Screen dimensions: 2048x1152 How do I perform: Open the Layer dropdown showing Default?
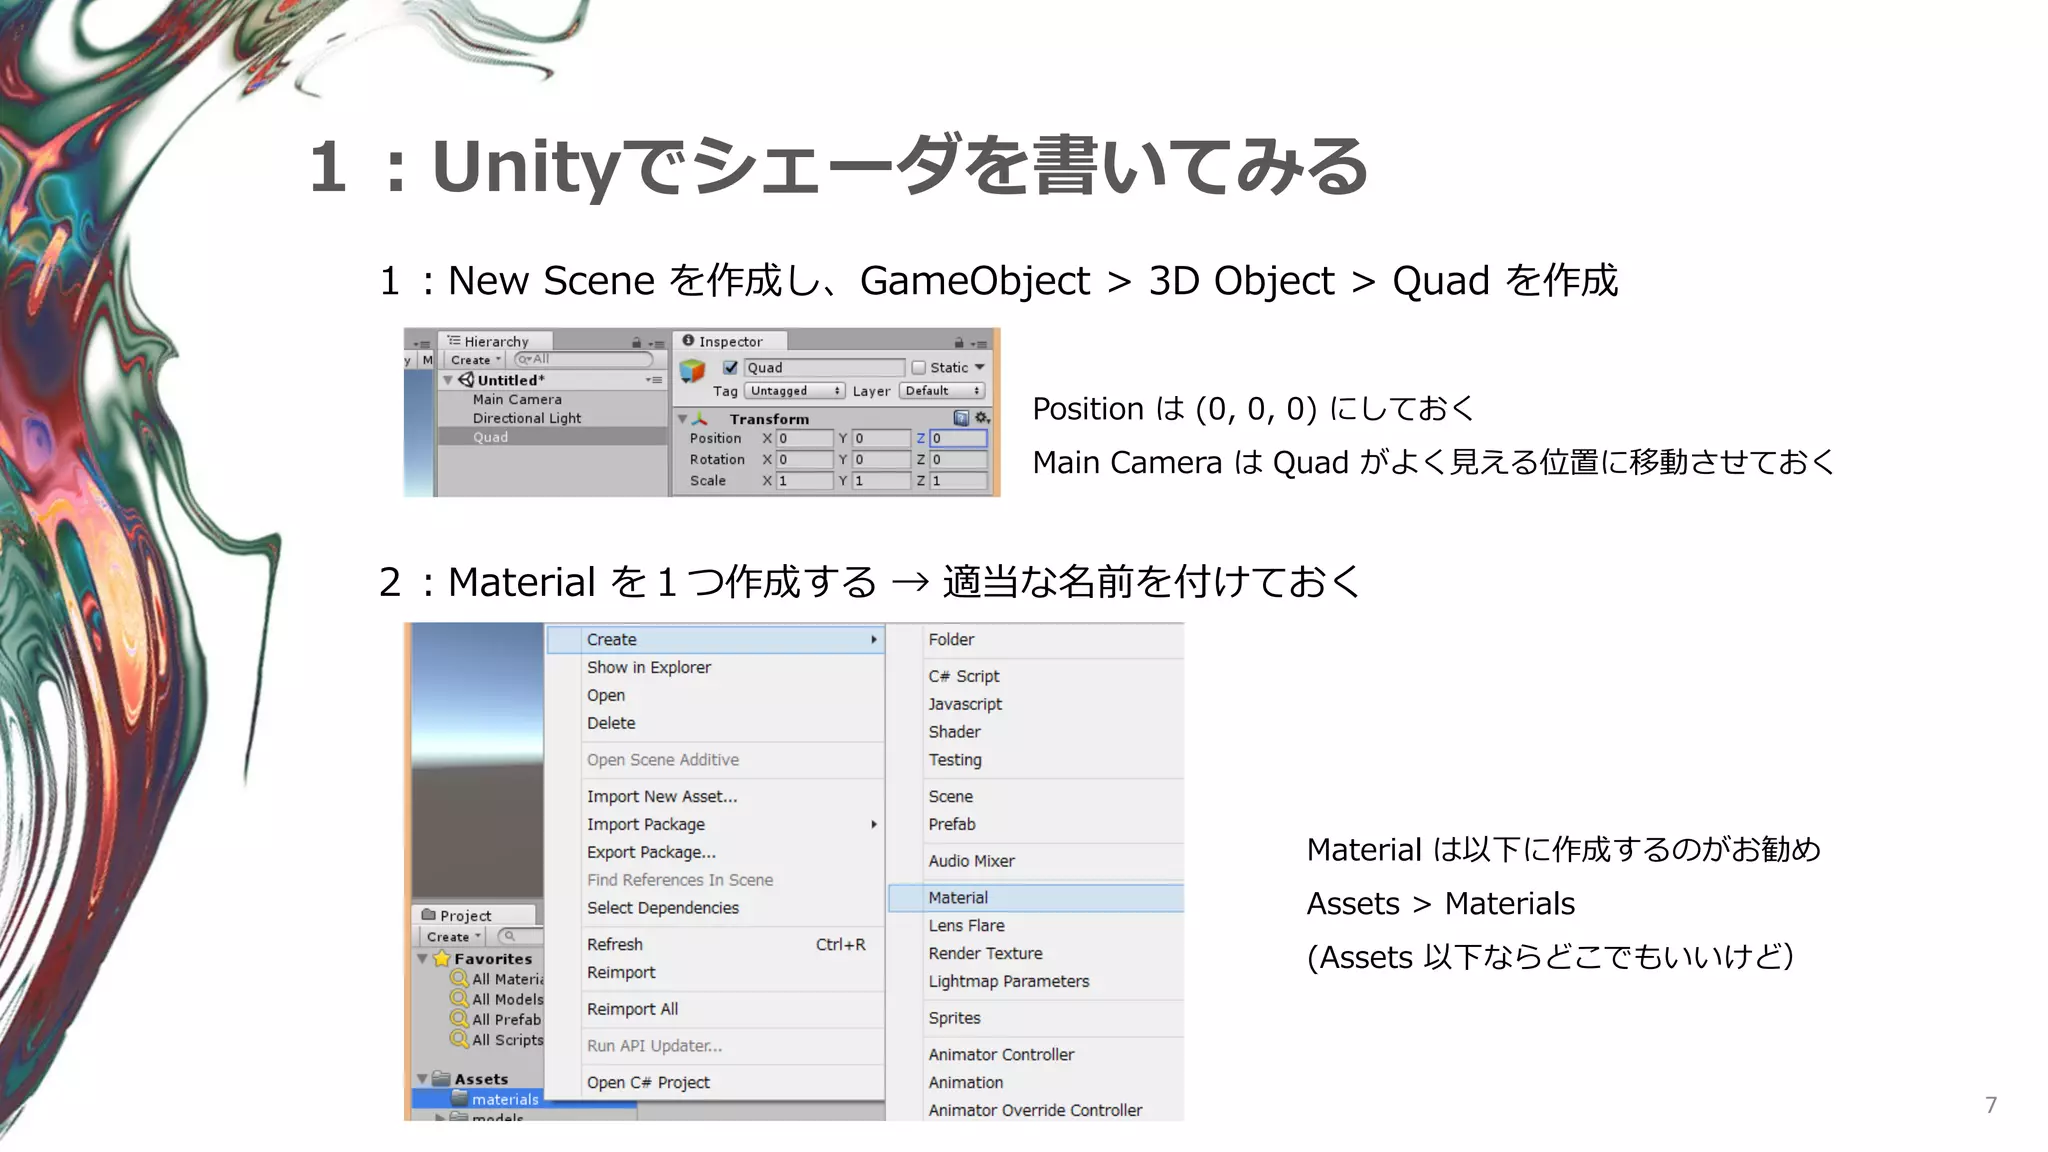[x=942, y=391]
